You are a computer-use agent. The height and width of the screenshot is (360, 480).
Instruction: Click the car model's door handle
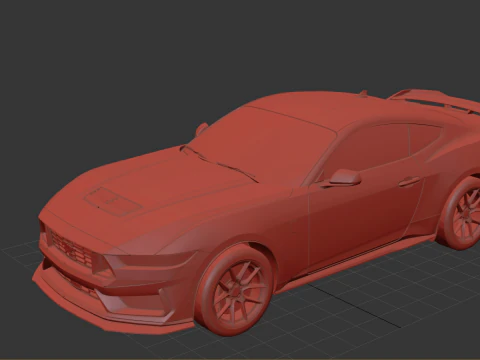[409, 182]
